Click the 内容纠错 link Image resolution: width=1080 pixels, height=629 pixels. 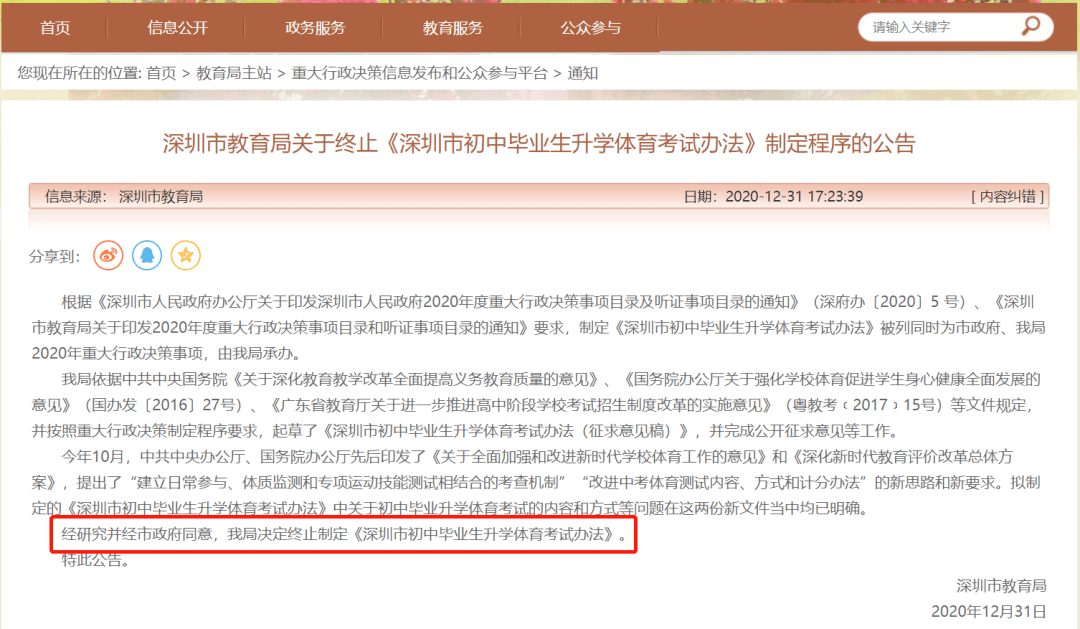pyautogui.click(x=1008, y=196)
